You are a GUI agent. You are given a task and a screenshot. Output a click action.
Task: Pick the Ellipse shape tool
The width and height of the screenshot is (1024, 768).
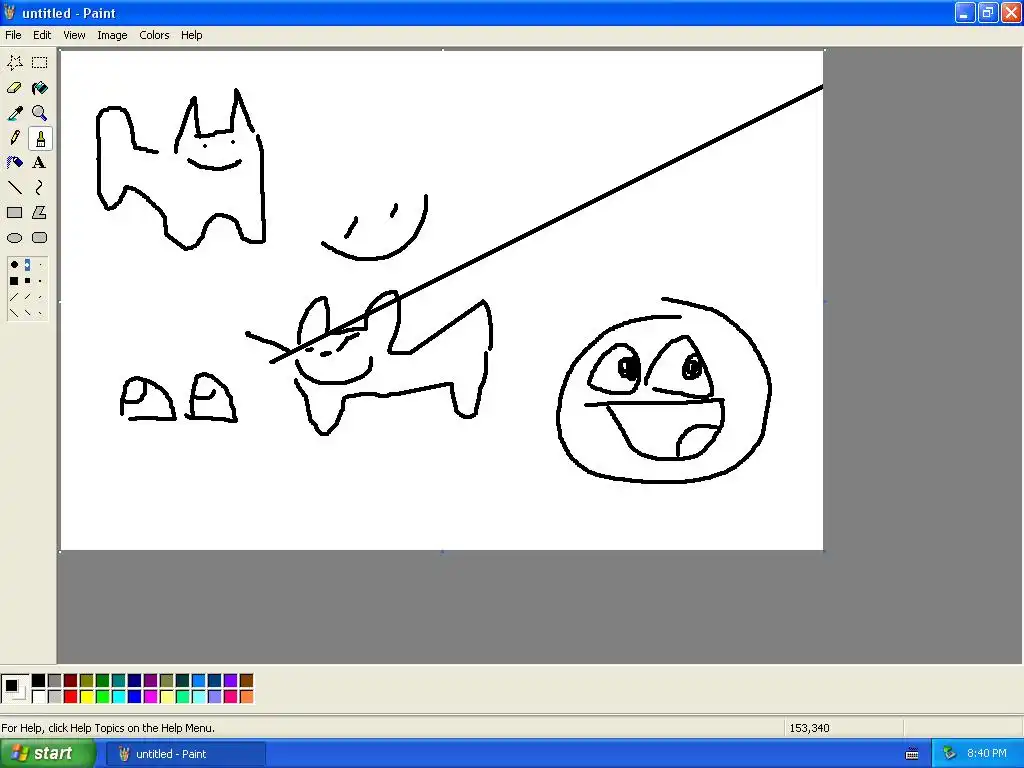click(x=14, y=238)
